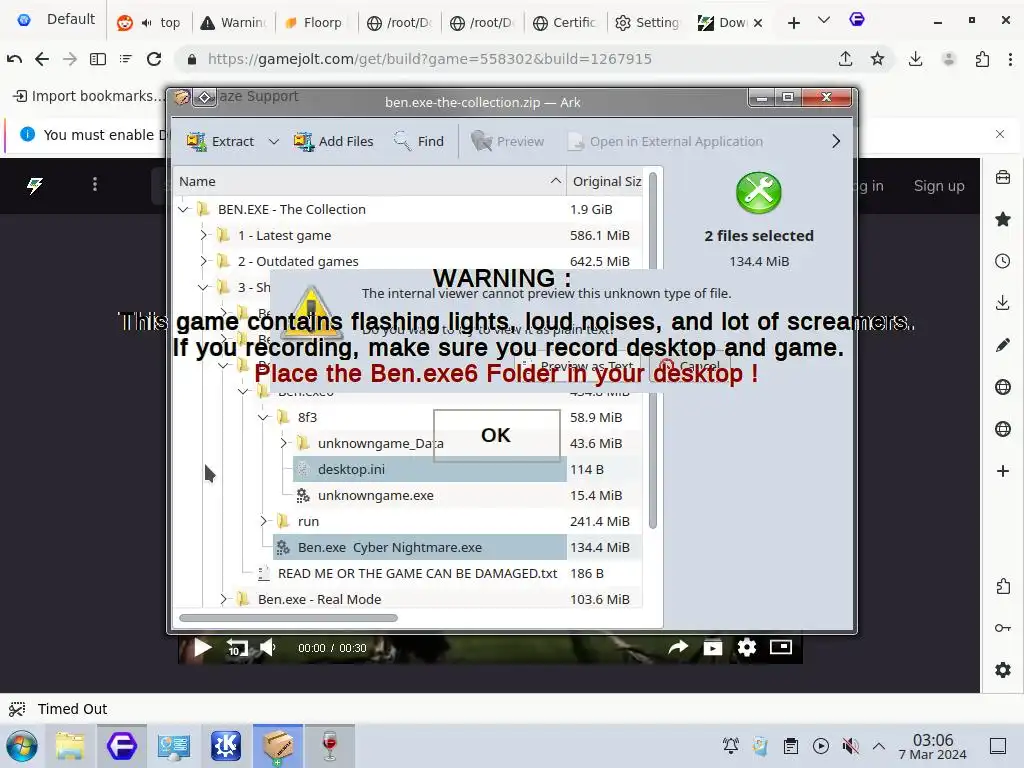Open the sidebar bookmarks star panel

pyautogui.click(x=1003, y=219)
